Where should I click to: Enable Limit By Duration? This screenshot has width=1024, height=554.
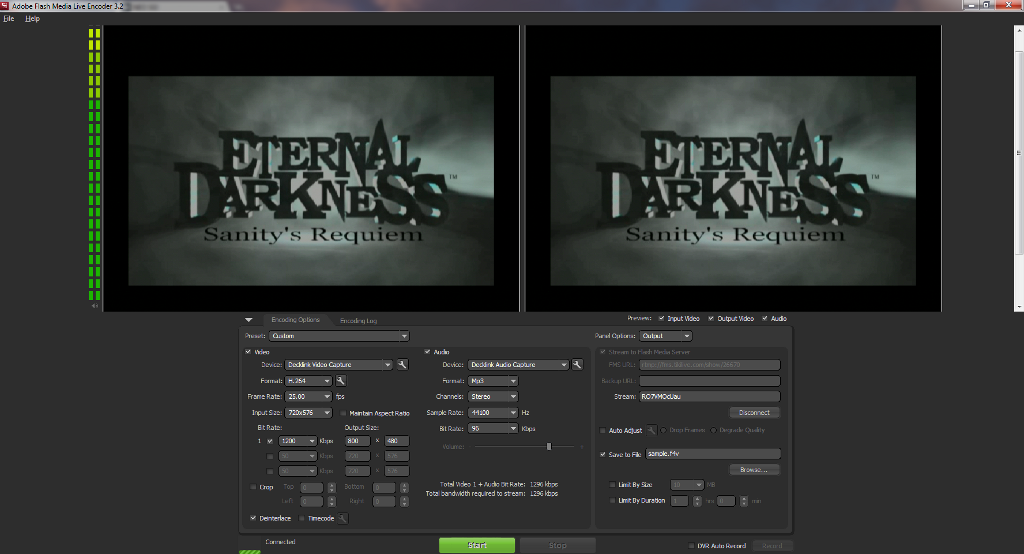[613, 500]
